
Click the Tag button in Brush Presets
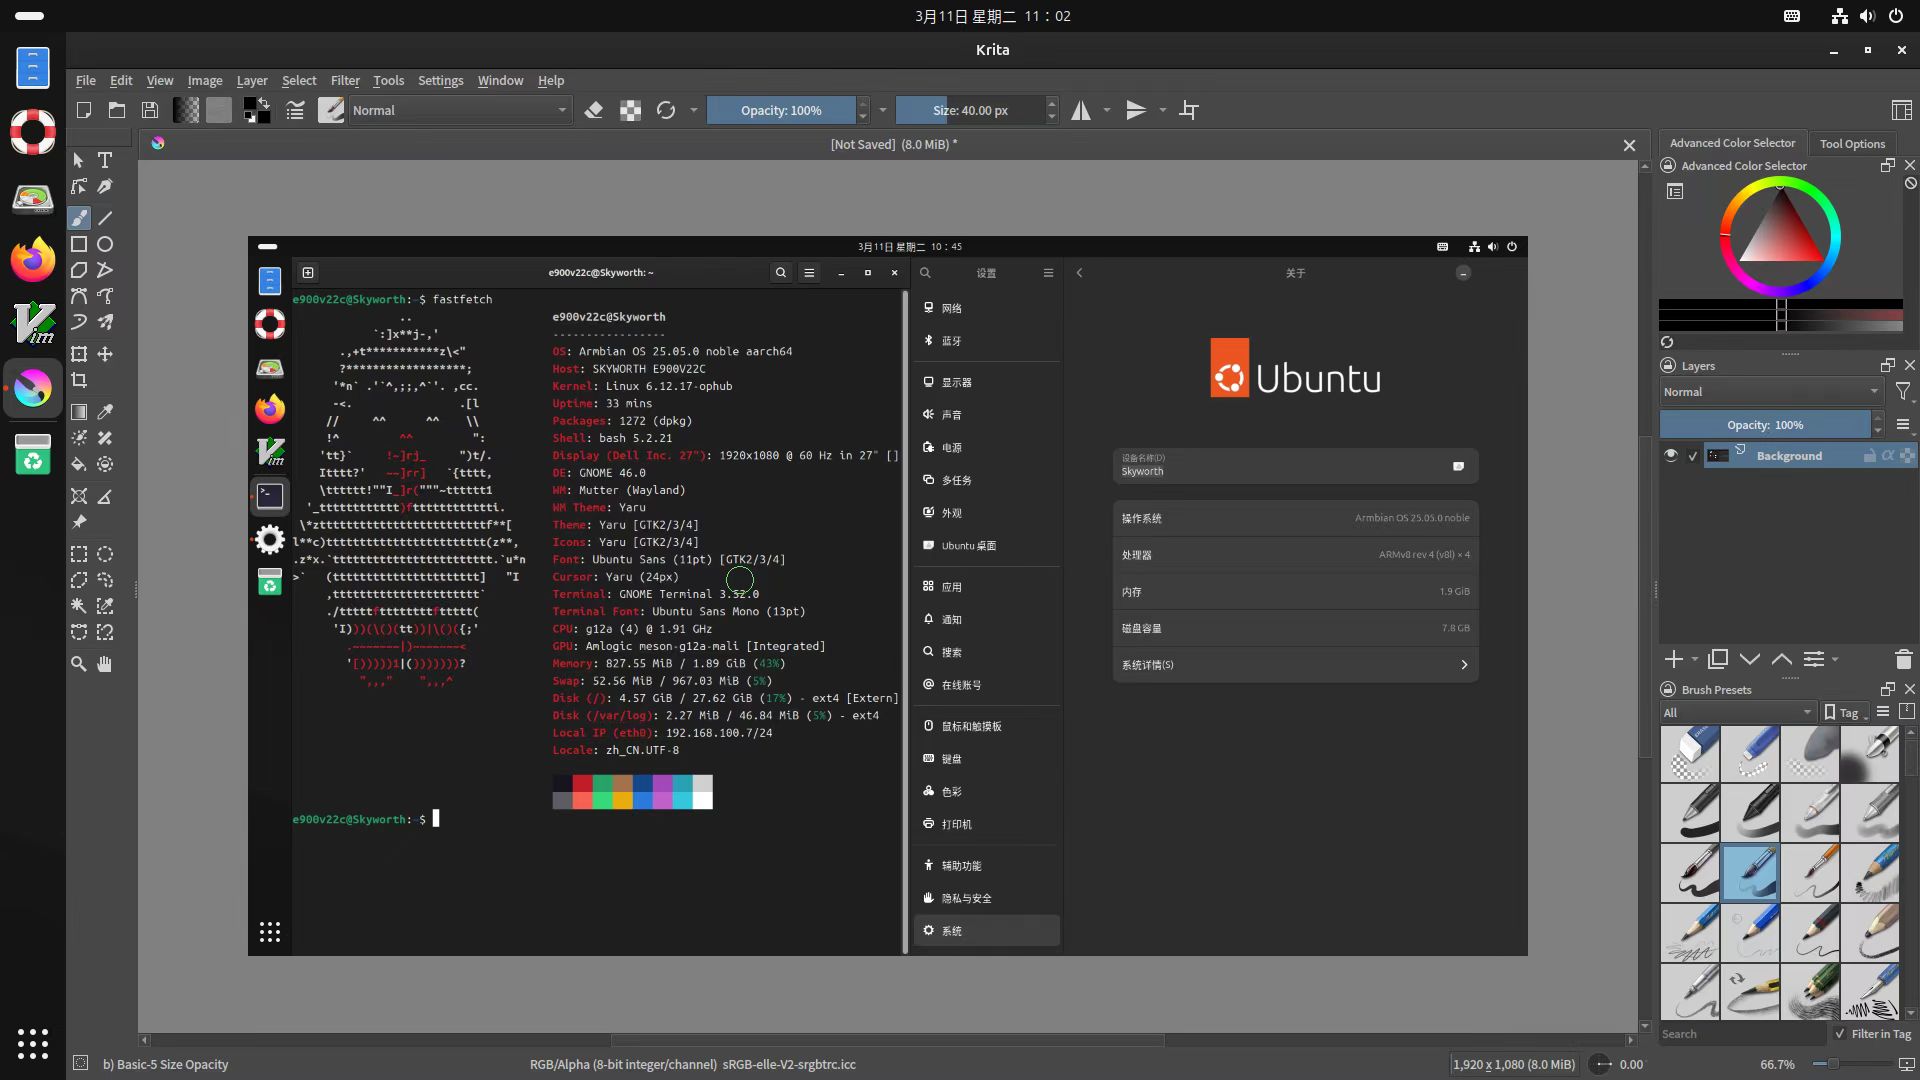1846,712
